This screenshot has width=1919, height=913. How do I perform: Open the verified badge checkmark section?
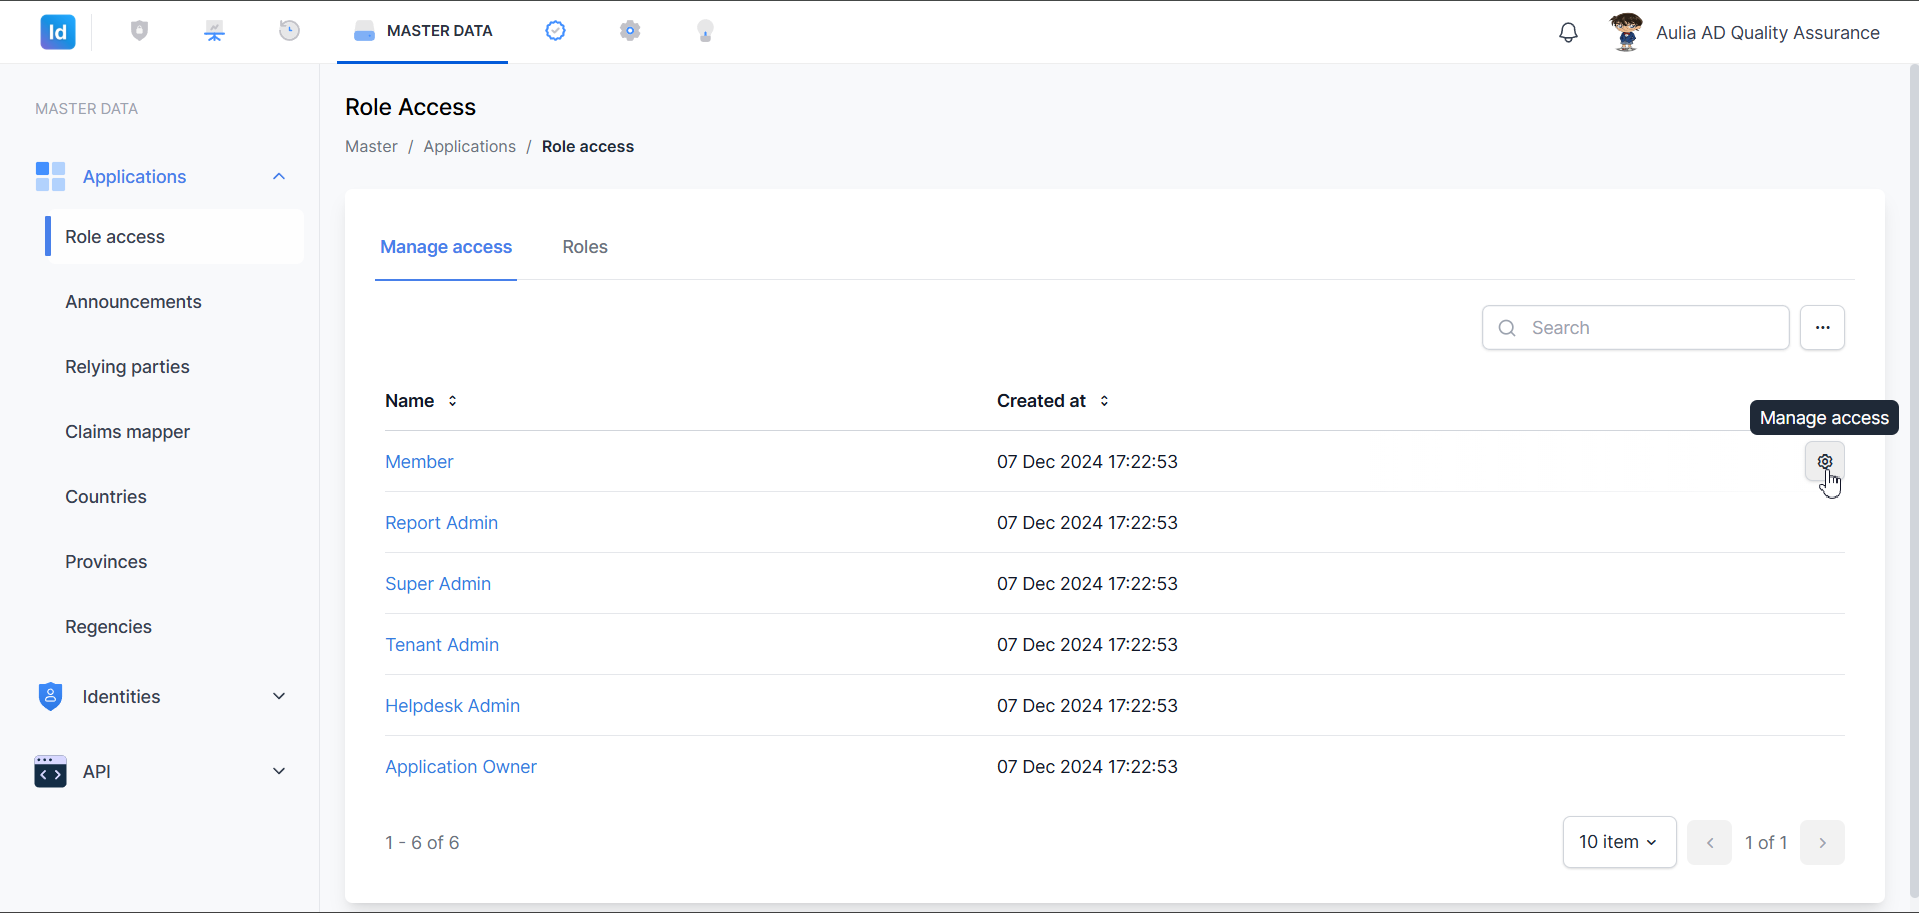[555, 31]
